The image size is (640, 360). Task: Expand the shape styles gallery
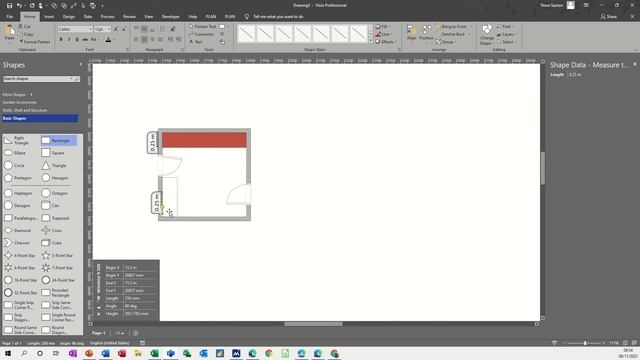pyautogui.click(x=371, y=41)
